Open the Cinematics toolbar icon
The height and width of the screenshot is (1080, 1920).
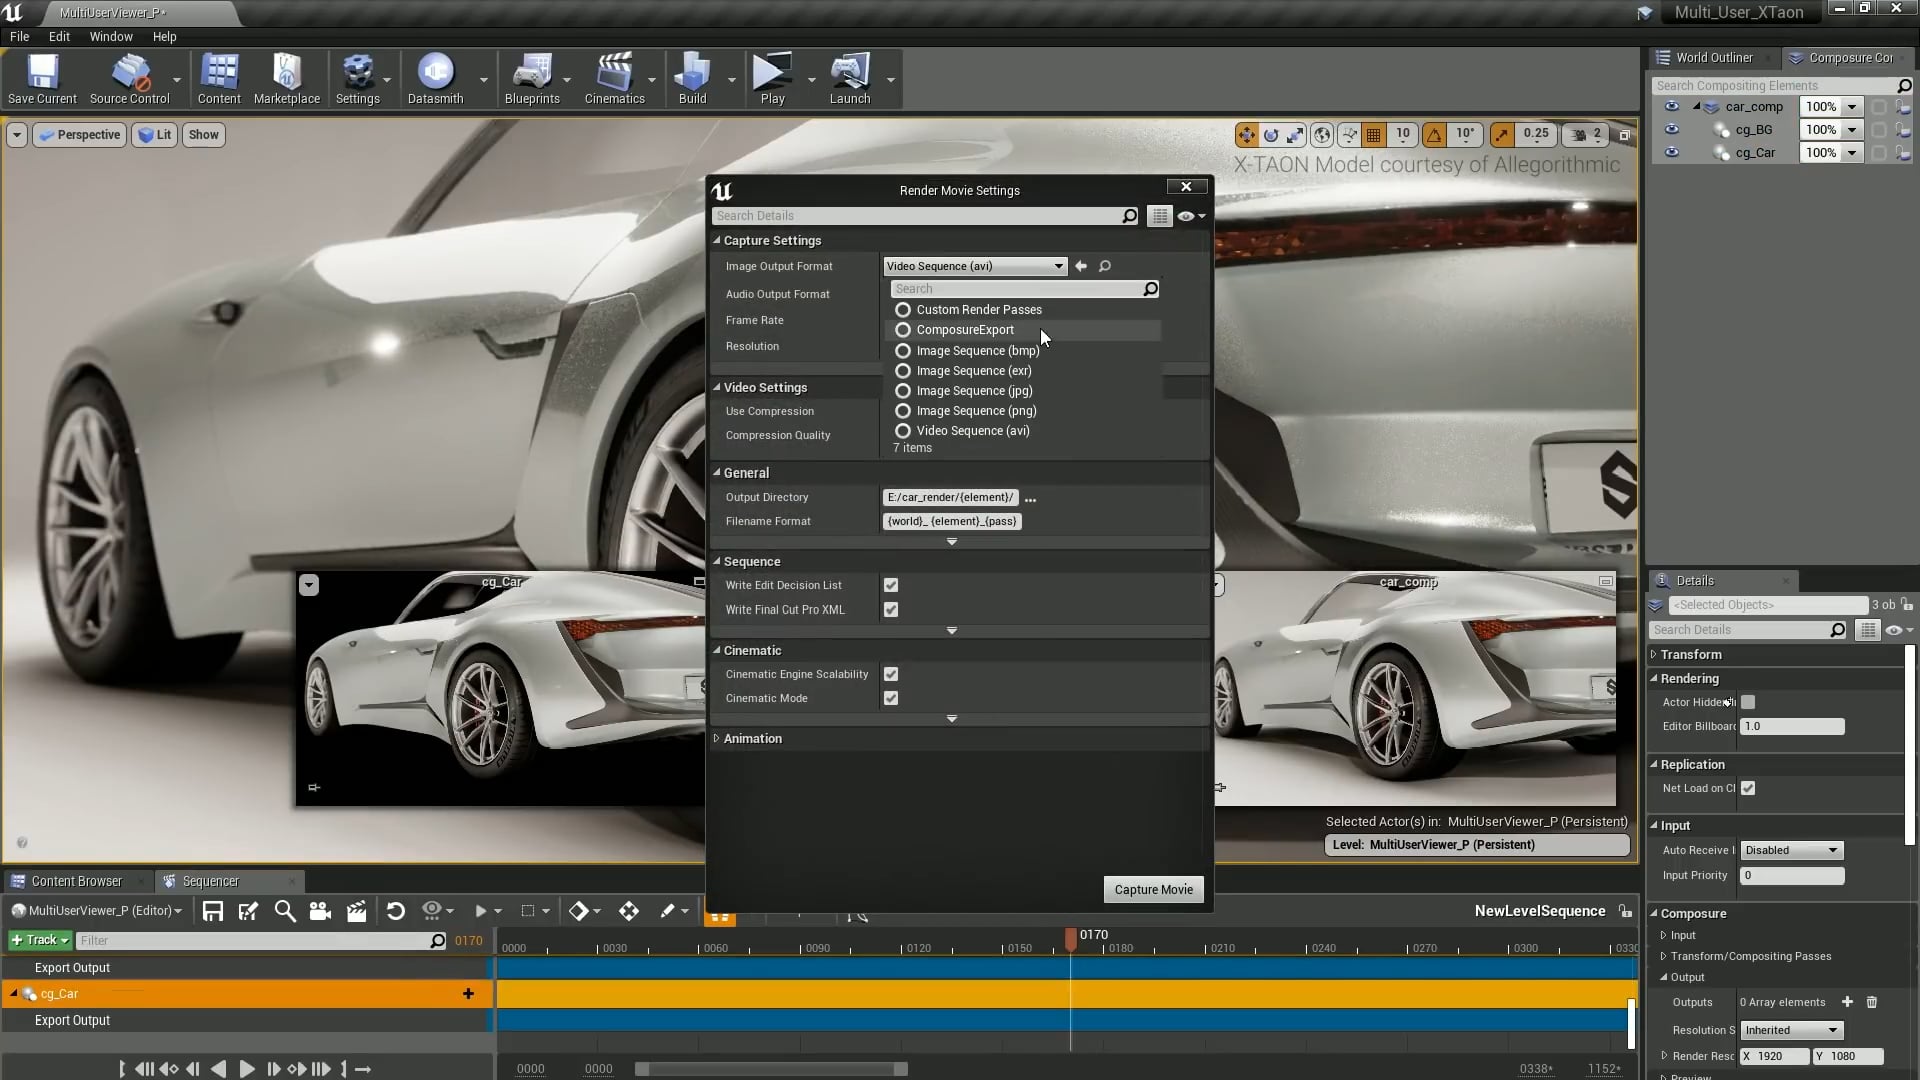pos(614,79)
